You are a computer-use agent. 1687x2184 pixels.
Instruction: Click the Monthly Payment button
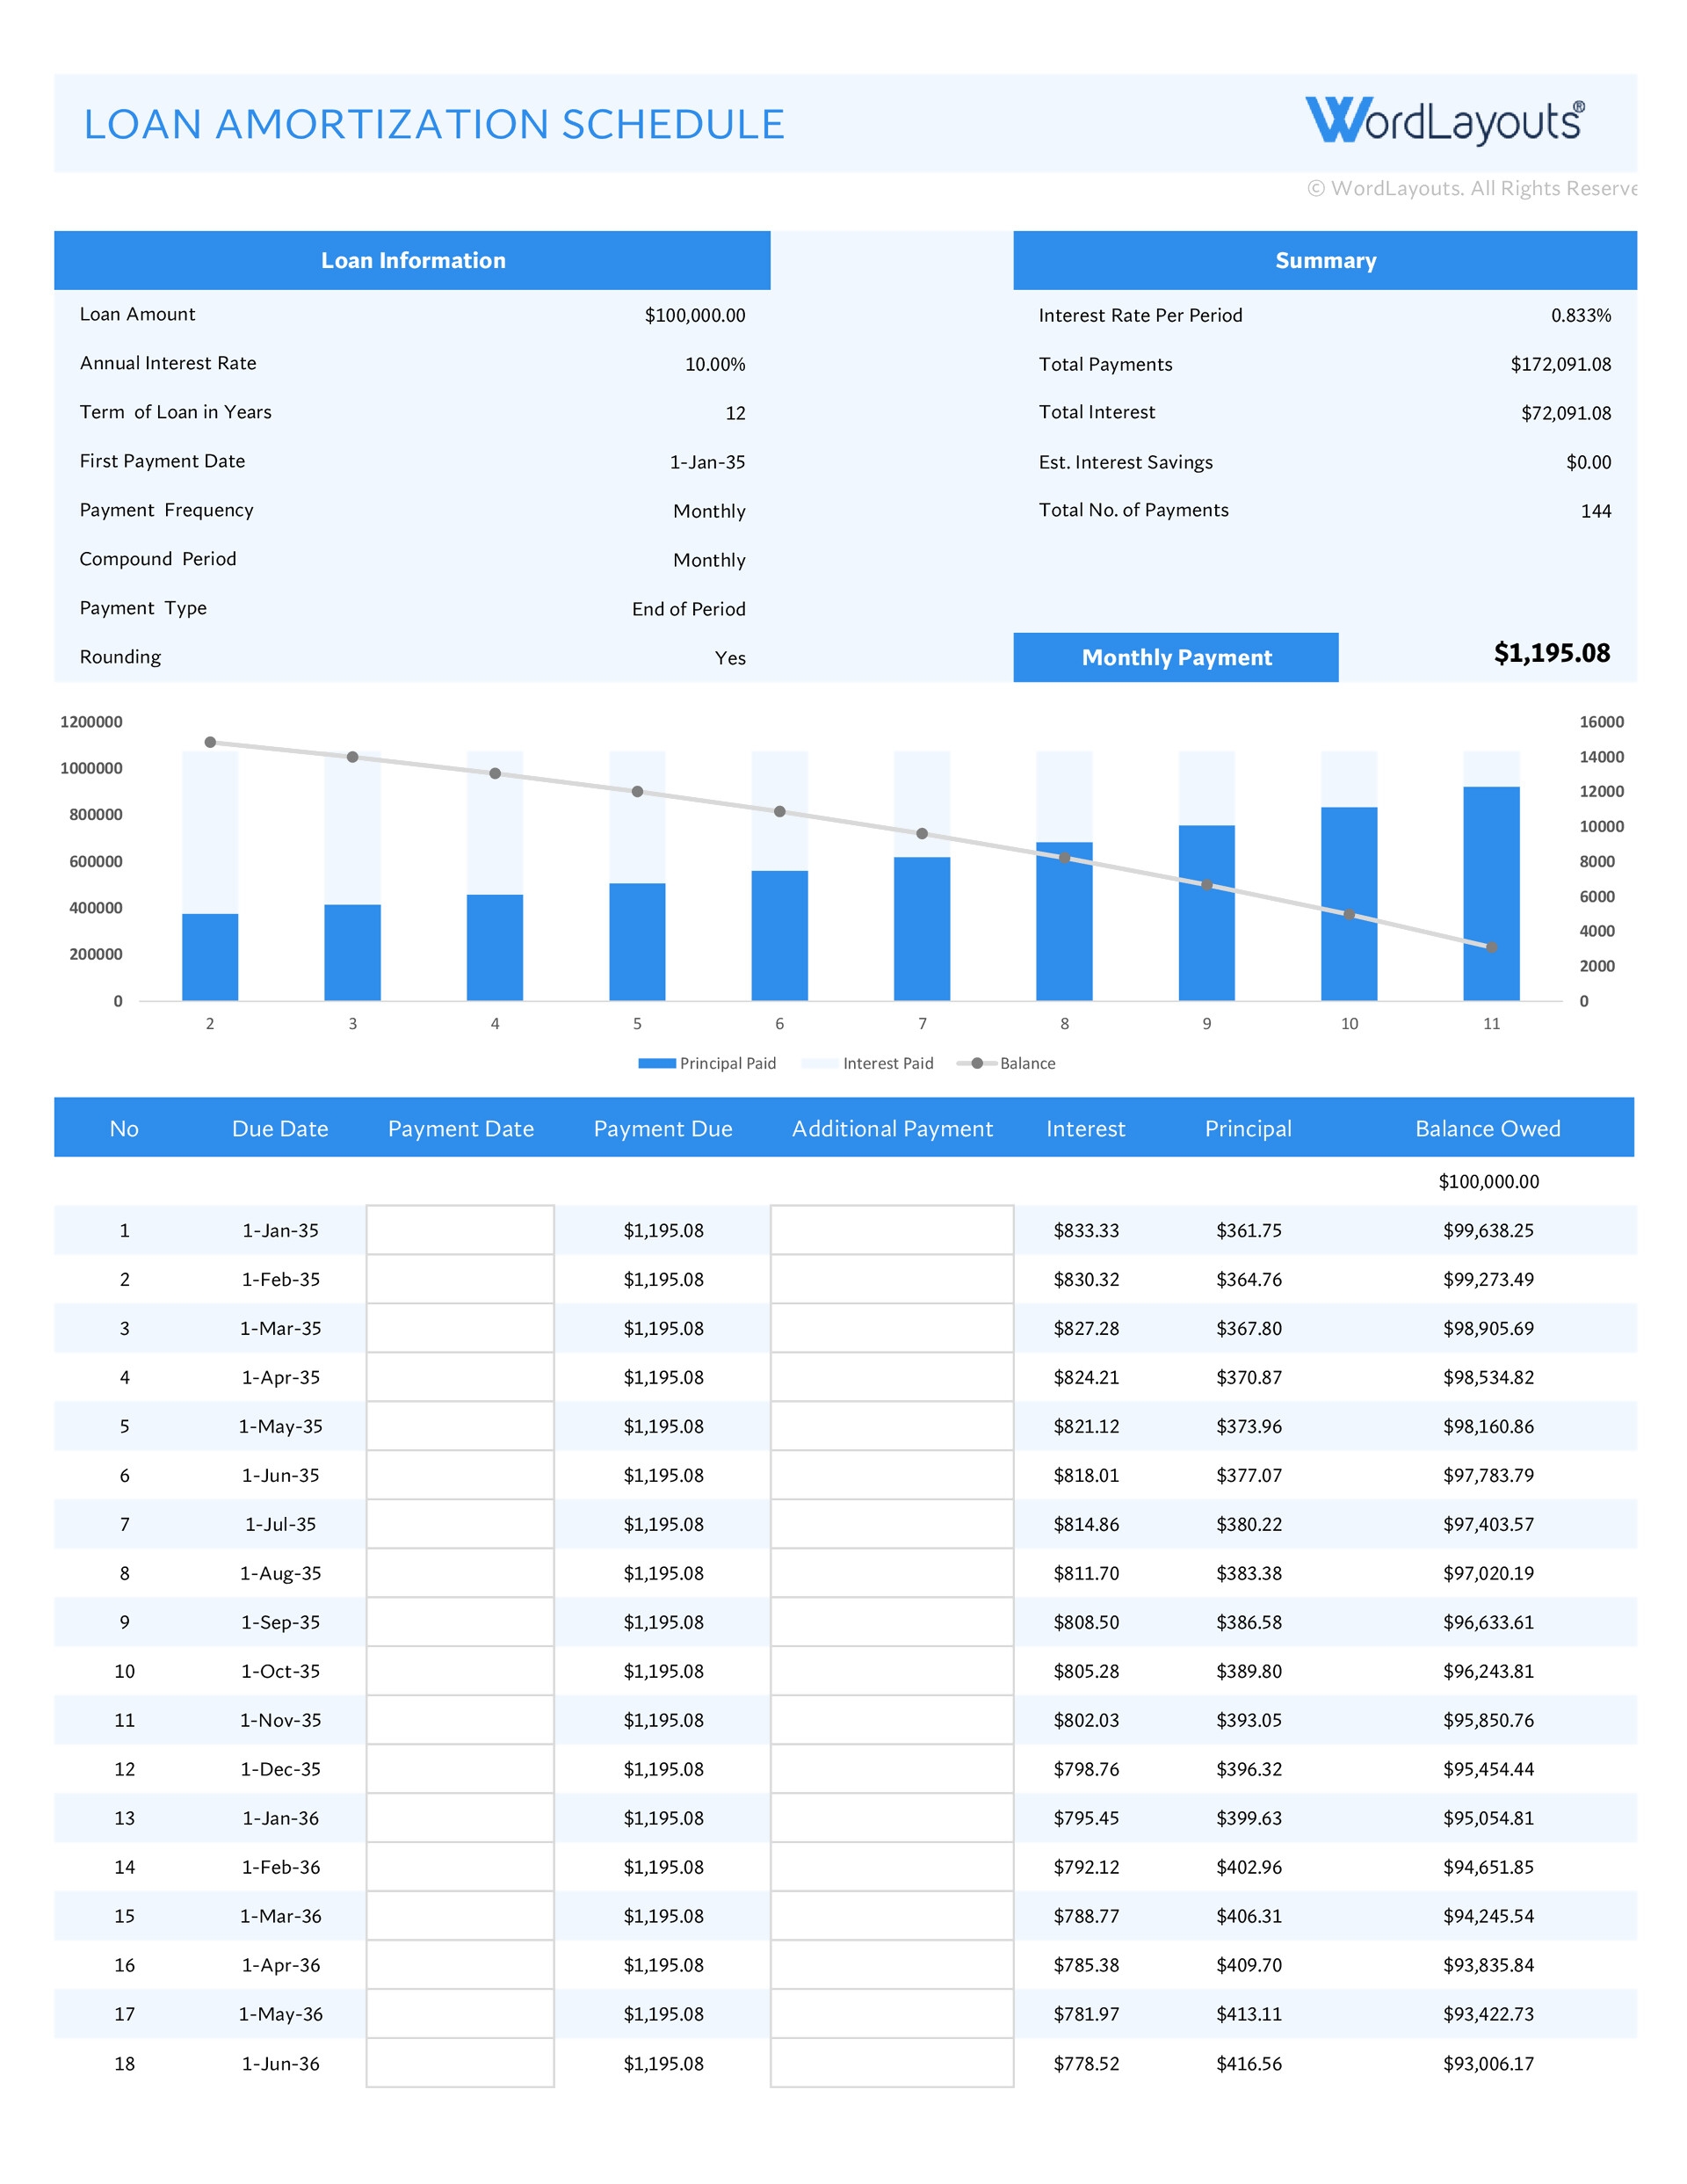1175,657
